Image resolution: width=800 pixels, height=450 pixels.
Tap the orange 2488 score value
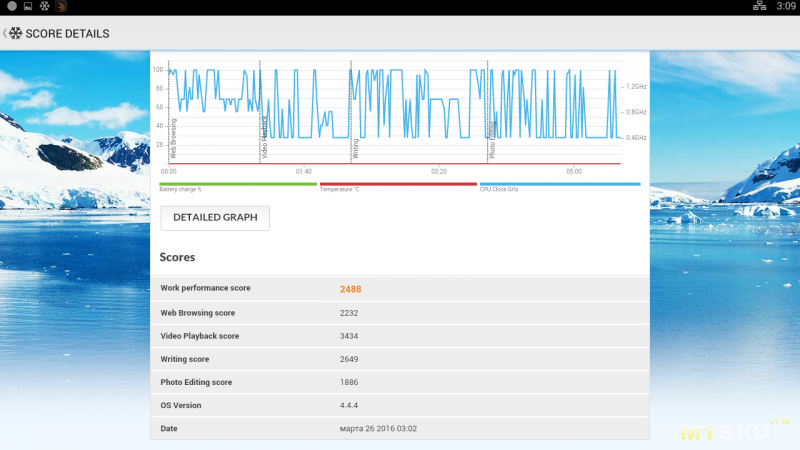coord(351,289)
